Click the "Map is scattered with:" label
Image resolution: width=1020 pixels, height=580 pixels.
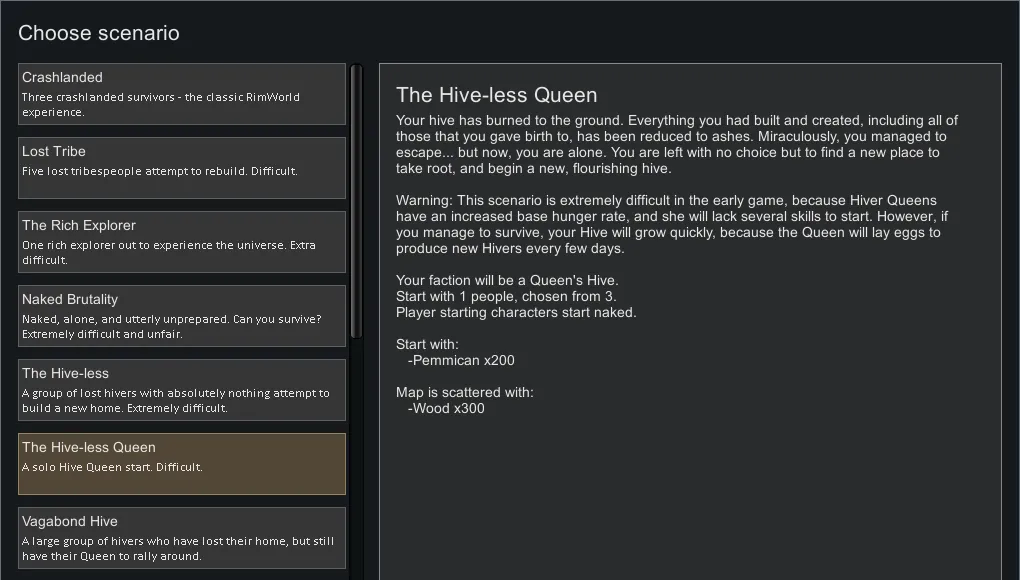click(465, 392)
